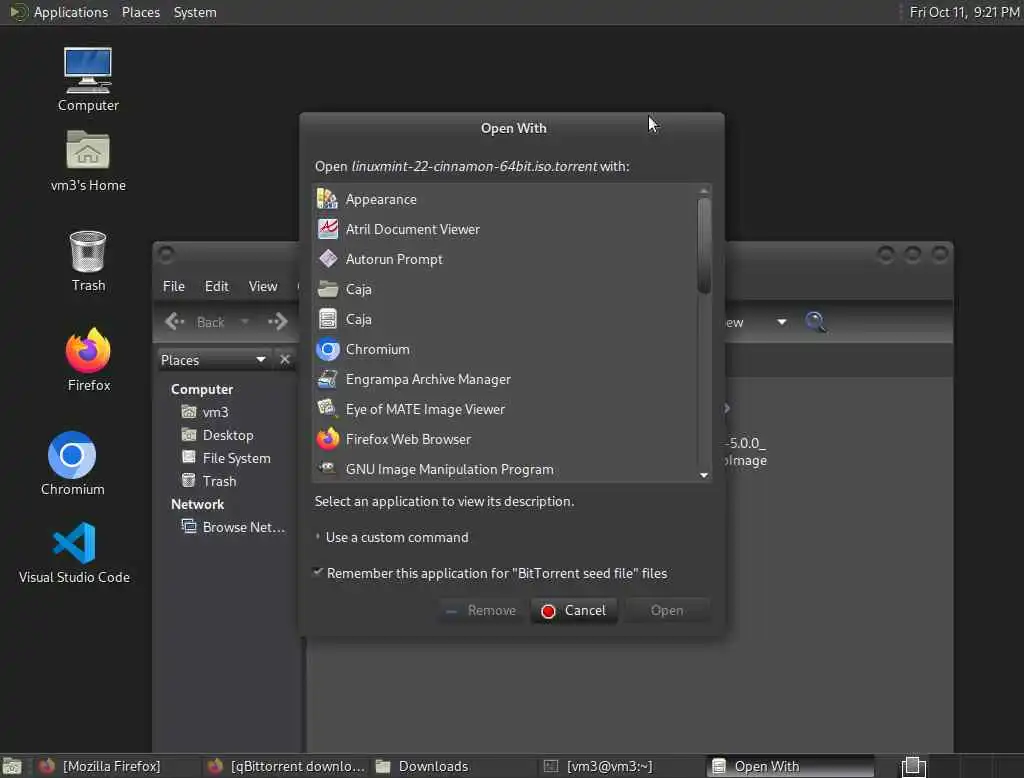Image resolution: width=1024 pixels, height=778 pixels.
Task: Switch to vm3@vm3 terminal taskbar item
Action: click(622, 766)
